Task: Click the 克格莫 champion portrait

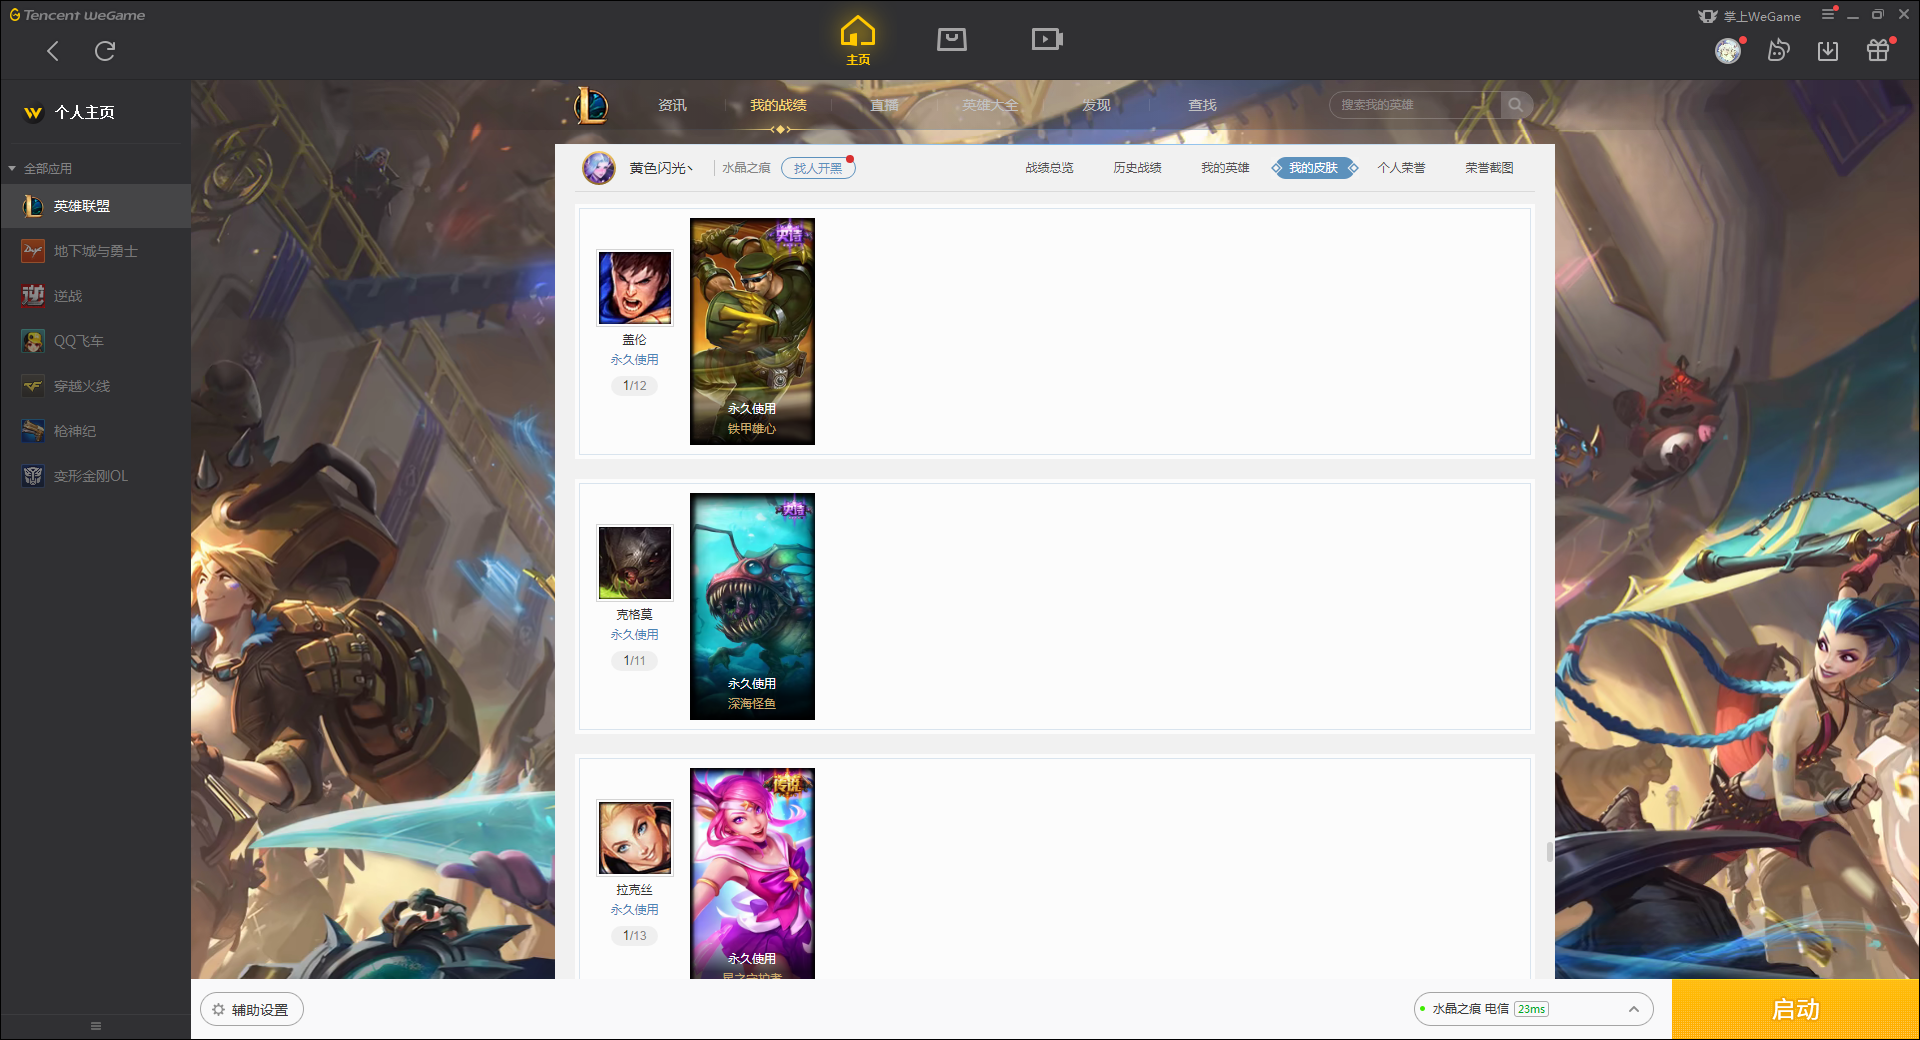Action: pos(635,563)
